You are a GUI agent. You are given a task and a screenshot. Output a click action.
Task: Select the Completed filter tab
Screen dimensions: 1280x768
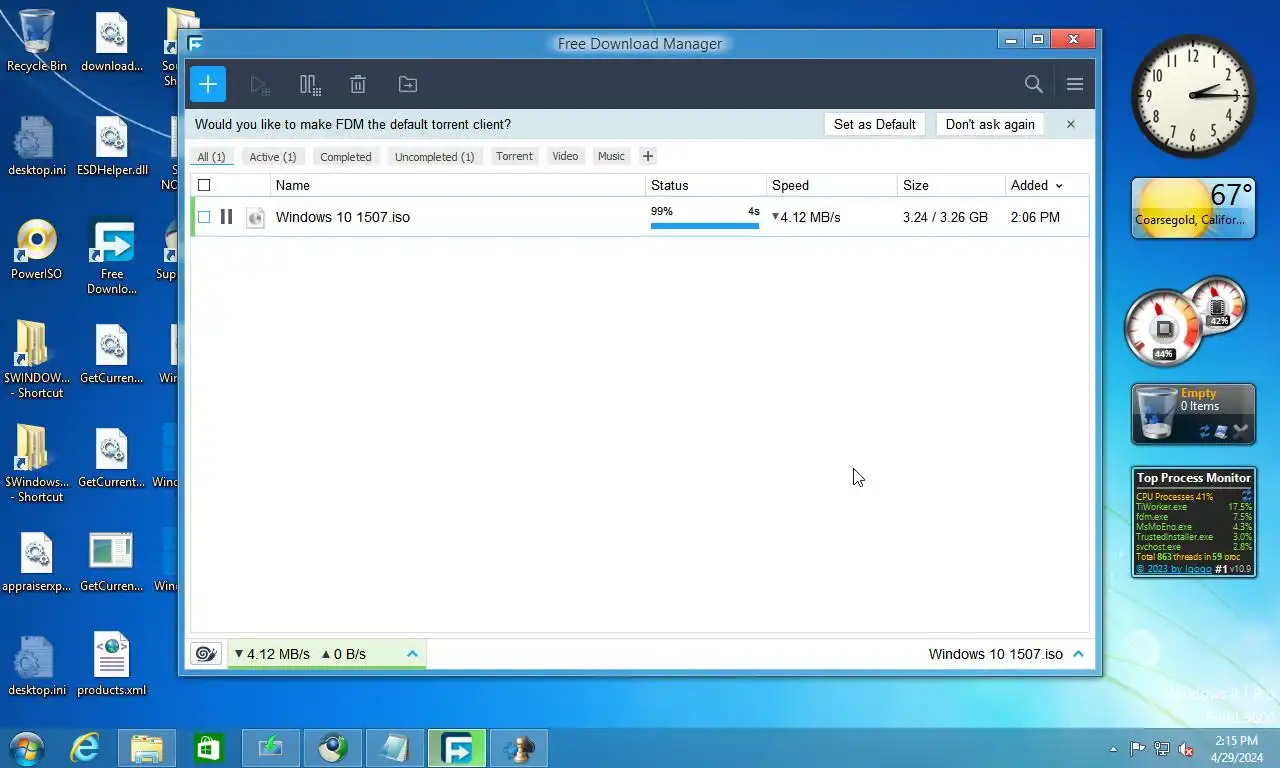tap(346, 157)
